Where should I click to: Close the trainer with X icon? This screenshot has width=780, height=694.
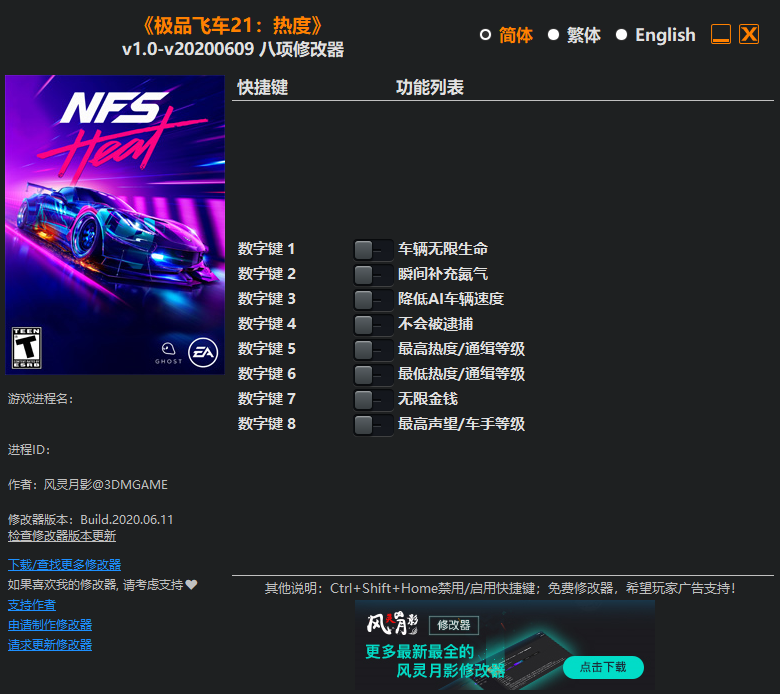pos(749,34)
